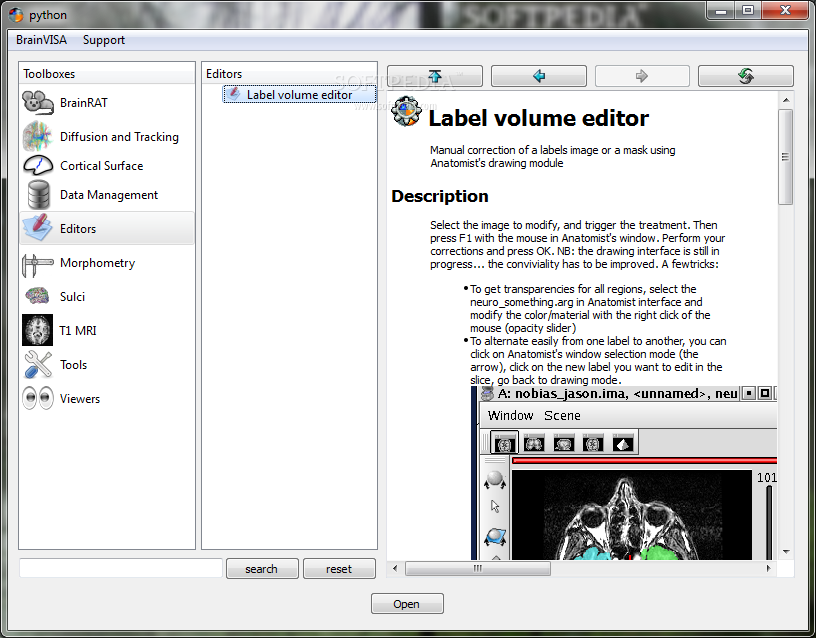The image size is (816, 638).
Task: Click the Open button
Action: [407, 604]
